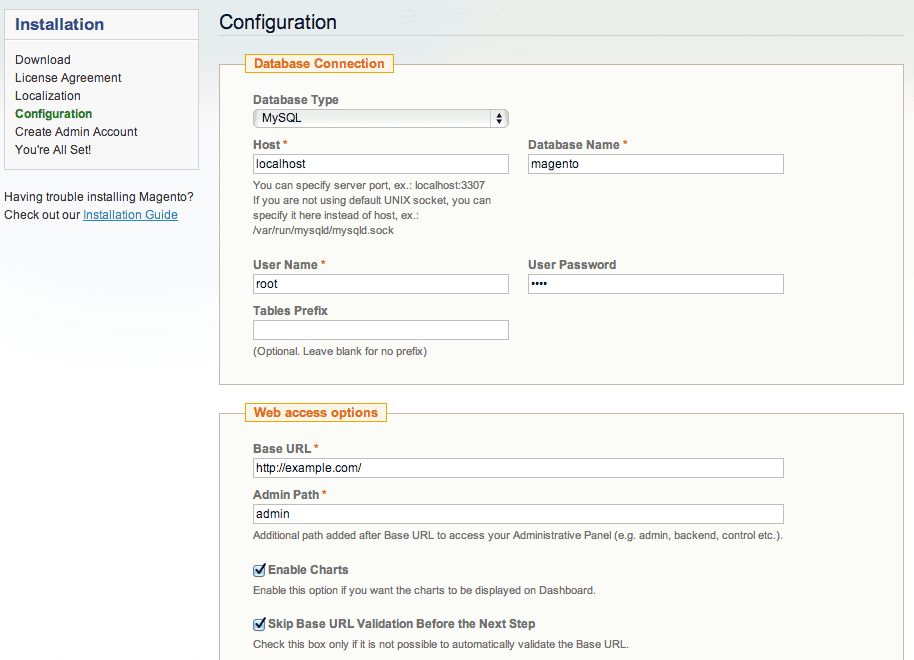Select the Base URL input box

pos(518,468)
